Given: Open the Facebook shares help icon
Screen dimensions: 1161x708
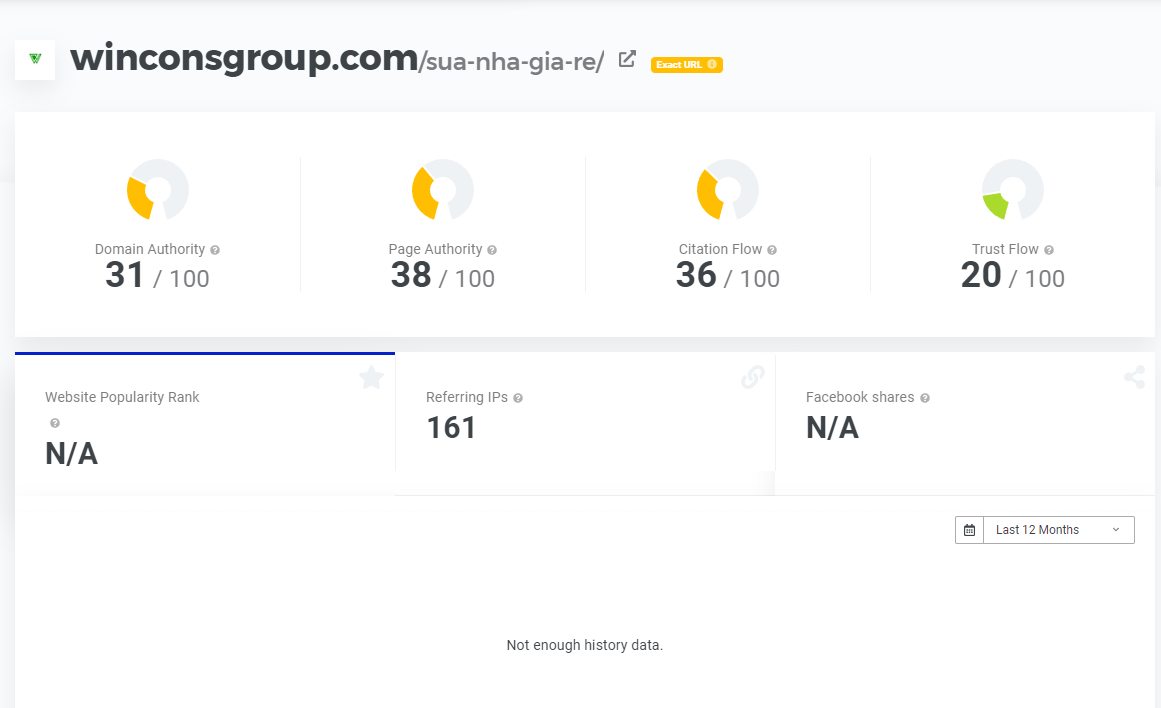Looking at the screenshot, I should 925,398.
